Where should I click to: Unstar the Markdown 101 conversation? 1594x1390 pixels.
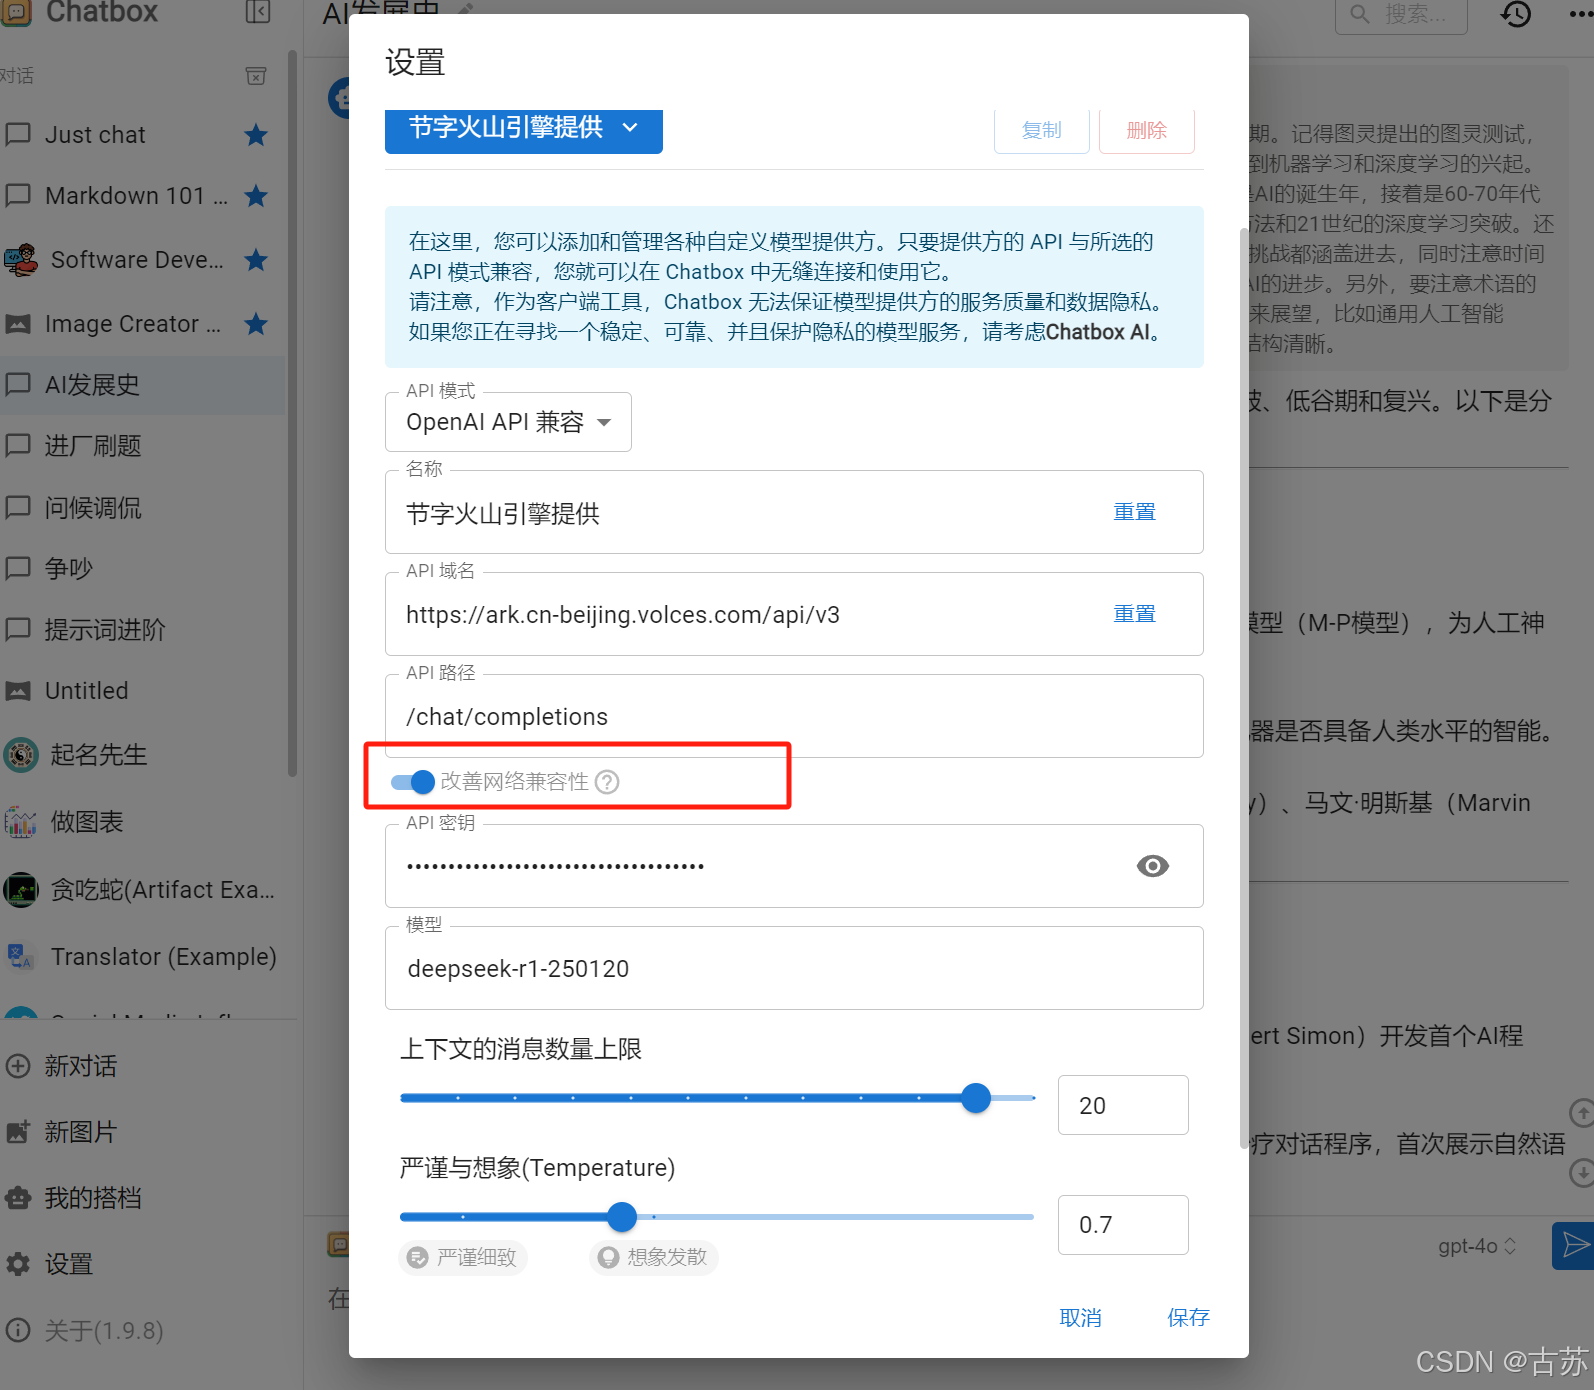[x=256, y=196]
